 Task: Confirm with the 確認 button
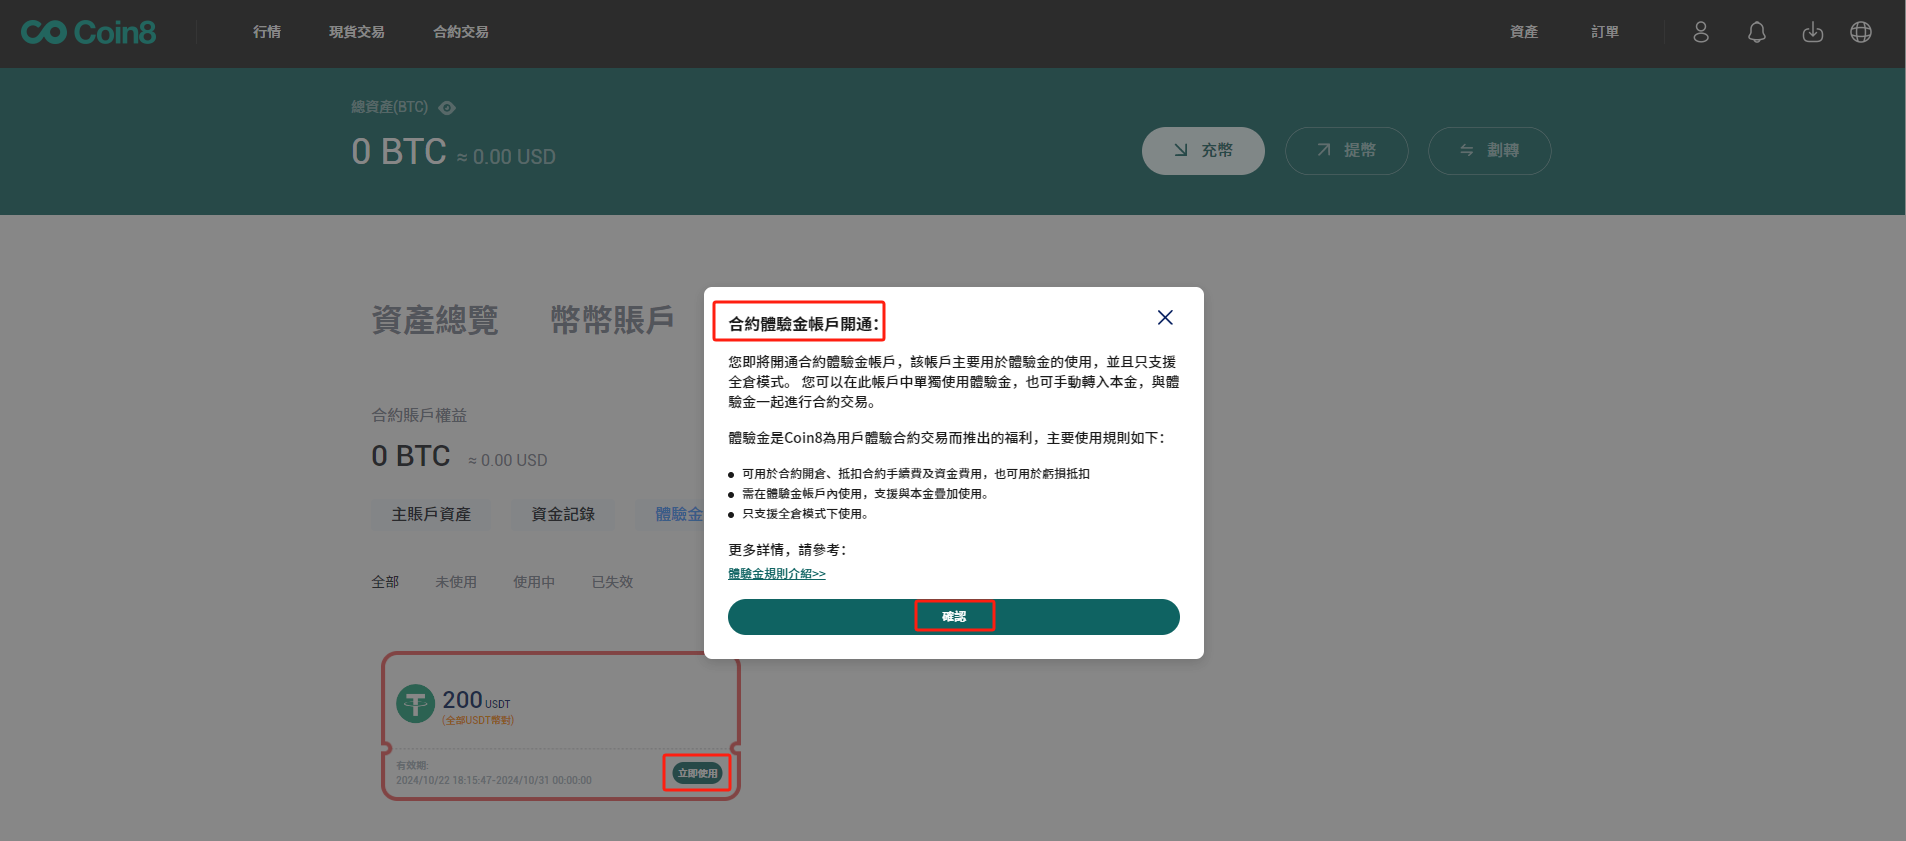click(953, 616)
